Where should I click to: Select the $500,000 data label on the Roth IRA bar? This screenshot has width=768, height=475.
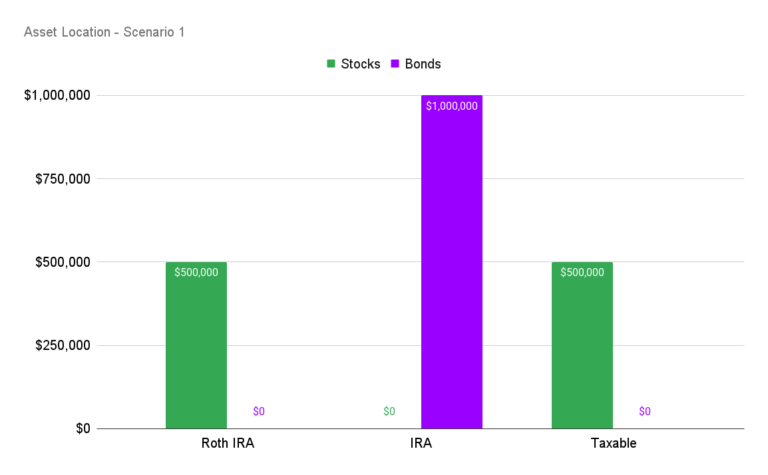pyautogui.click(x=196, y=272)
